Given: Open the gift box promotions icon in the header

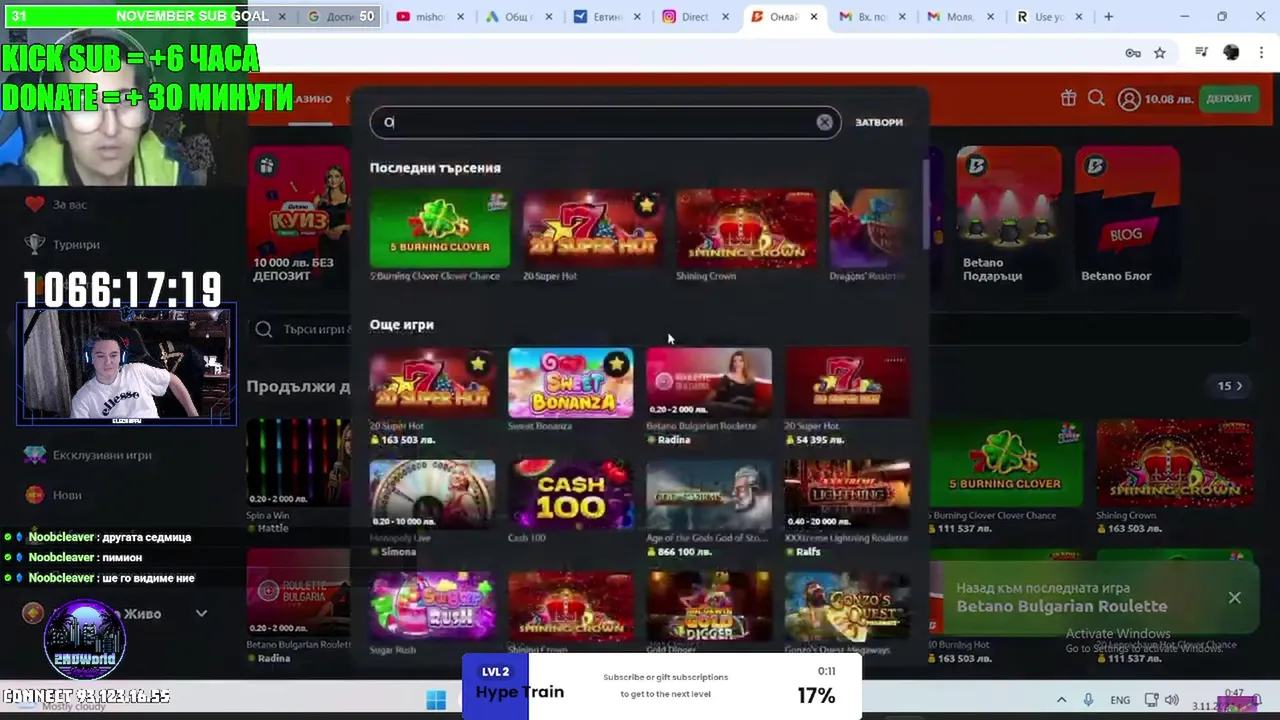Looking at the screenshot, I should click(x=1069, y=98).
